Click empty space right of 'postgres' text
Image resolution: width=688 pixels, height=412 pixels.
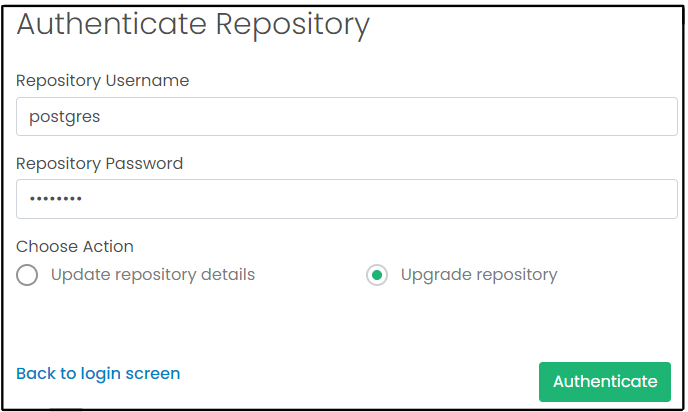[x=400, y=116]
